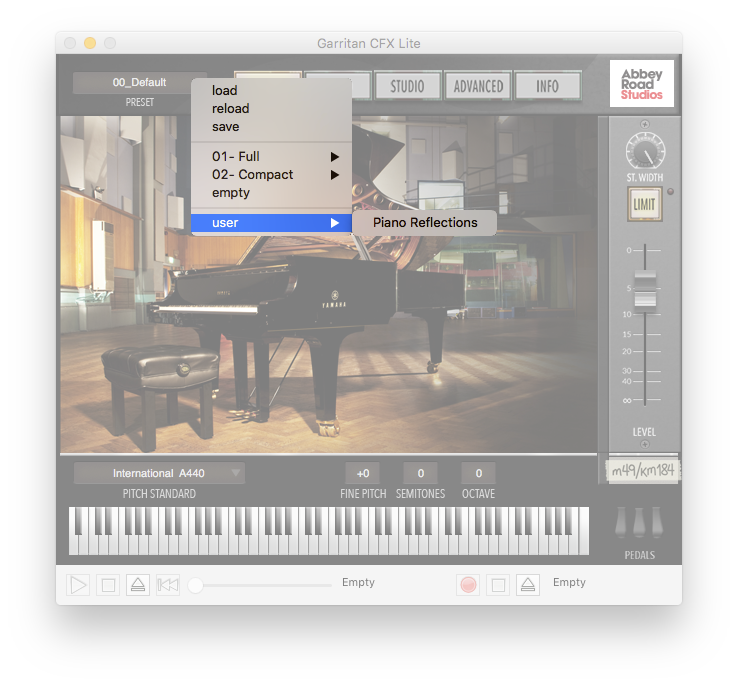Toggle the LIMIT button
The image size is (738, 685).
(644, 204)
